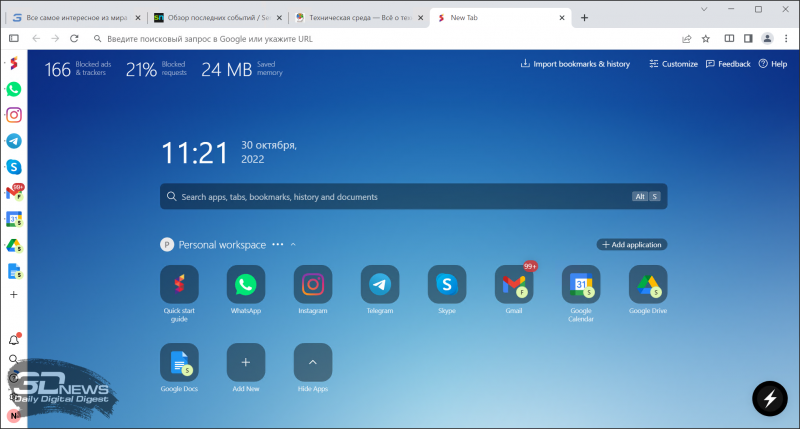Select the New Tab tab
800x429 pixels.
point(500,17)
